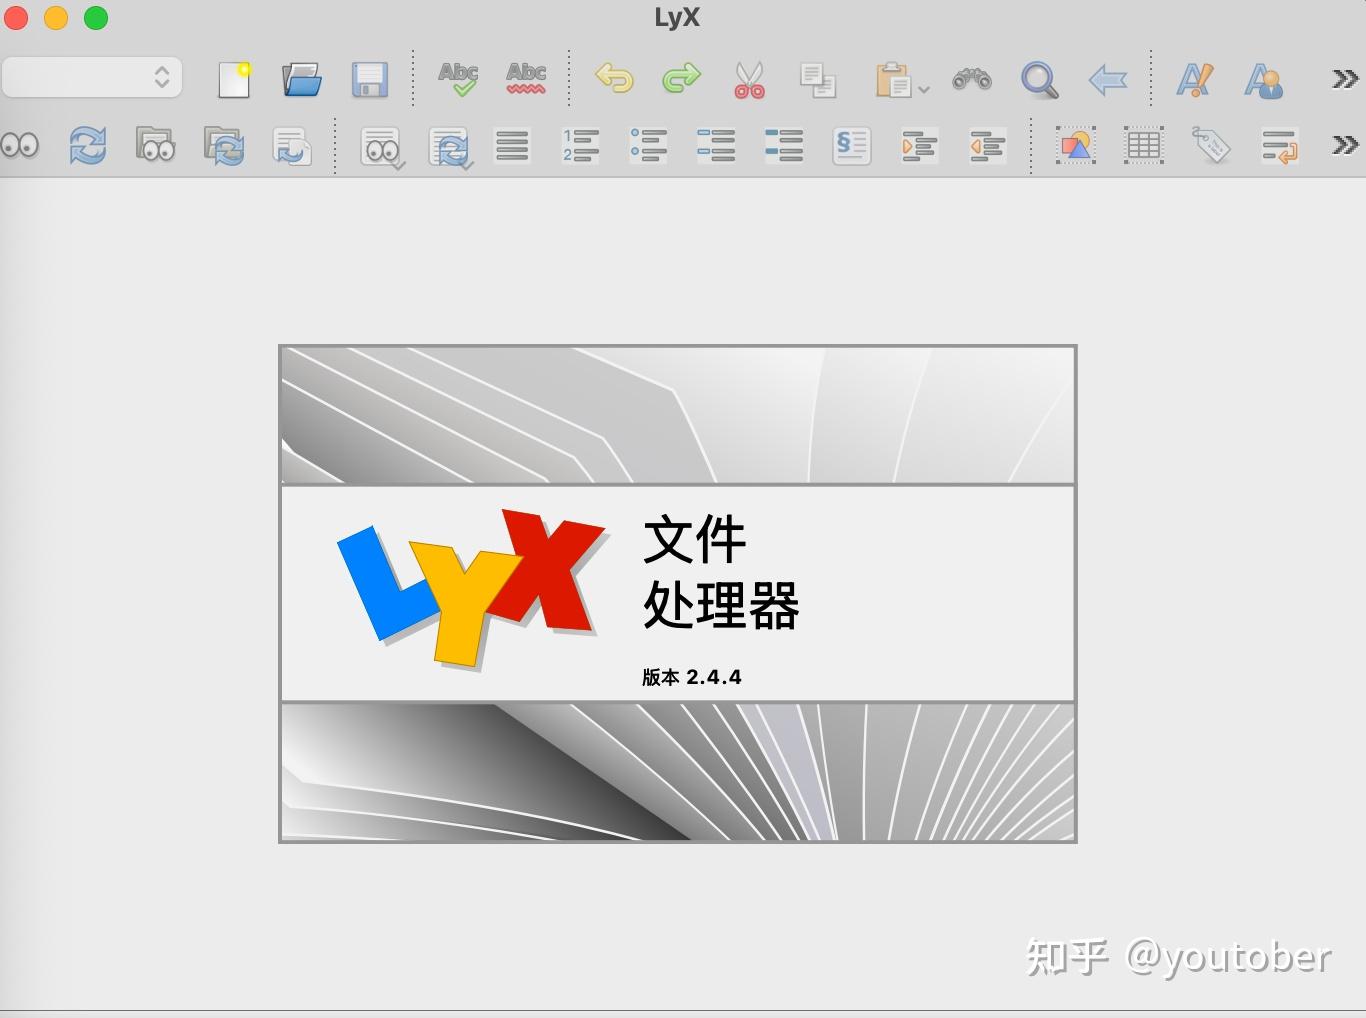1366x1018 pixels.
Task: Save the current document
Action: 371,78
